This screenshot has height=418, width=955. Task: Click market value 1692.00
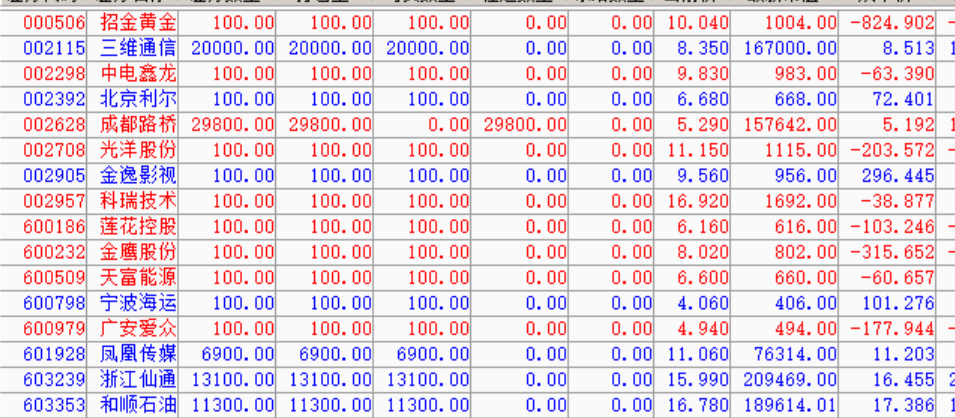click(801, 202)
